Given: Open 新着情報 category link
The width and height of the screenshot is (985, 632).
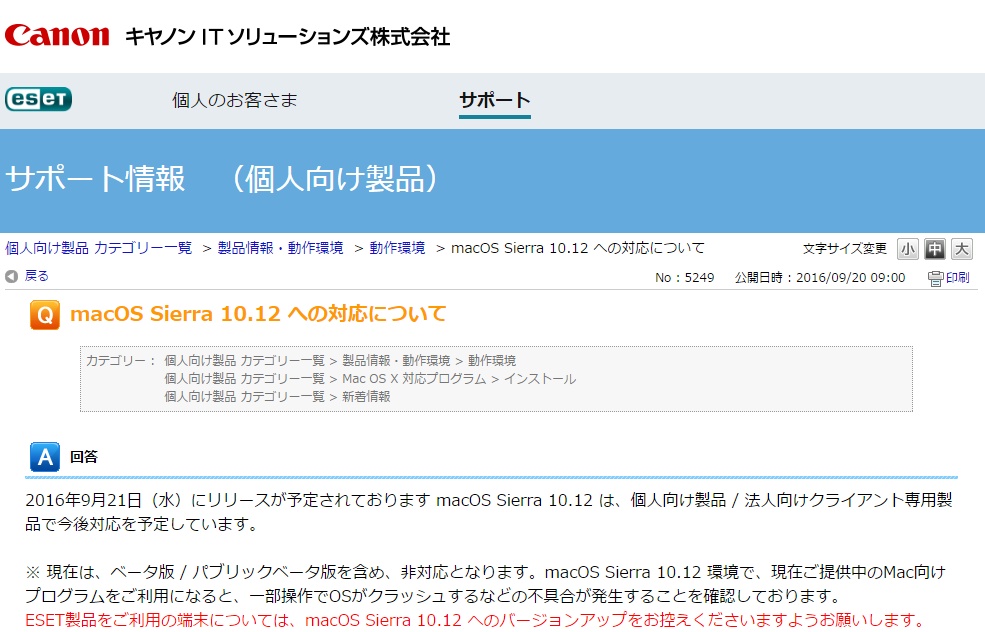Looking at the screenshot, I should pyautogui.click(x=366, y=396).
